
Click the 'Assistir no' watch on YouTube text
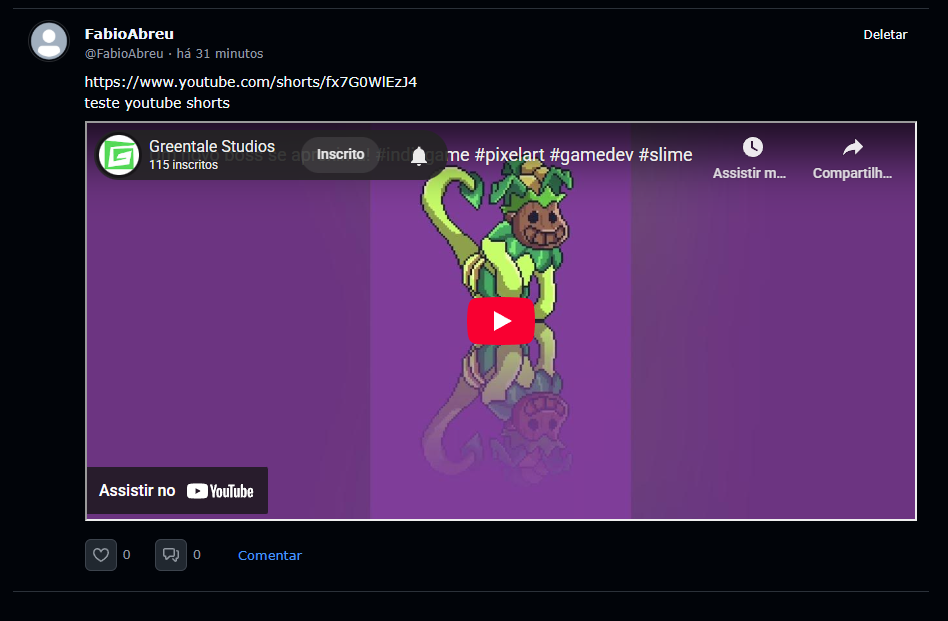click(137, 491)
